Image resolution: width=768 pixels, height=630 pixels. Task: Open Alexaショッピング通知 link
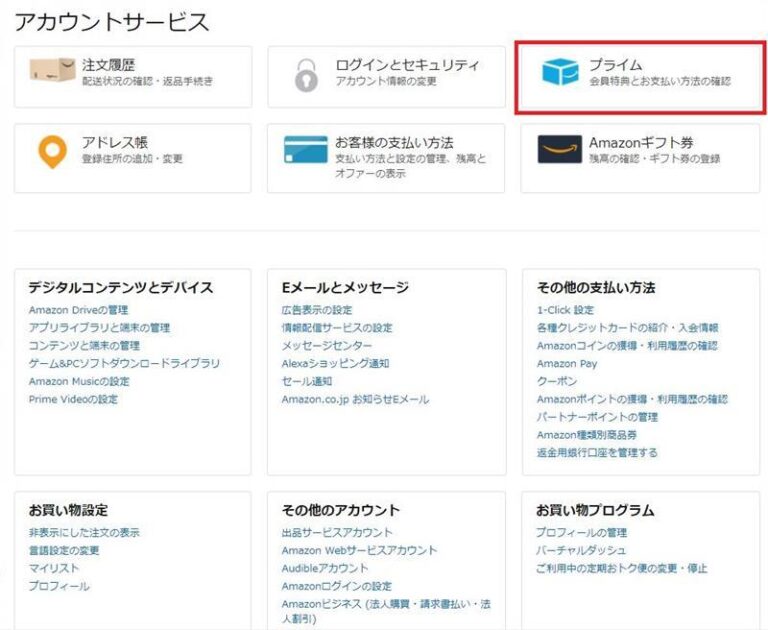tap(336, 363)
